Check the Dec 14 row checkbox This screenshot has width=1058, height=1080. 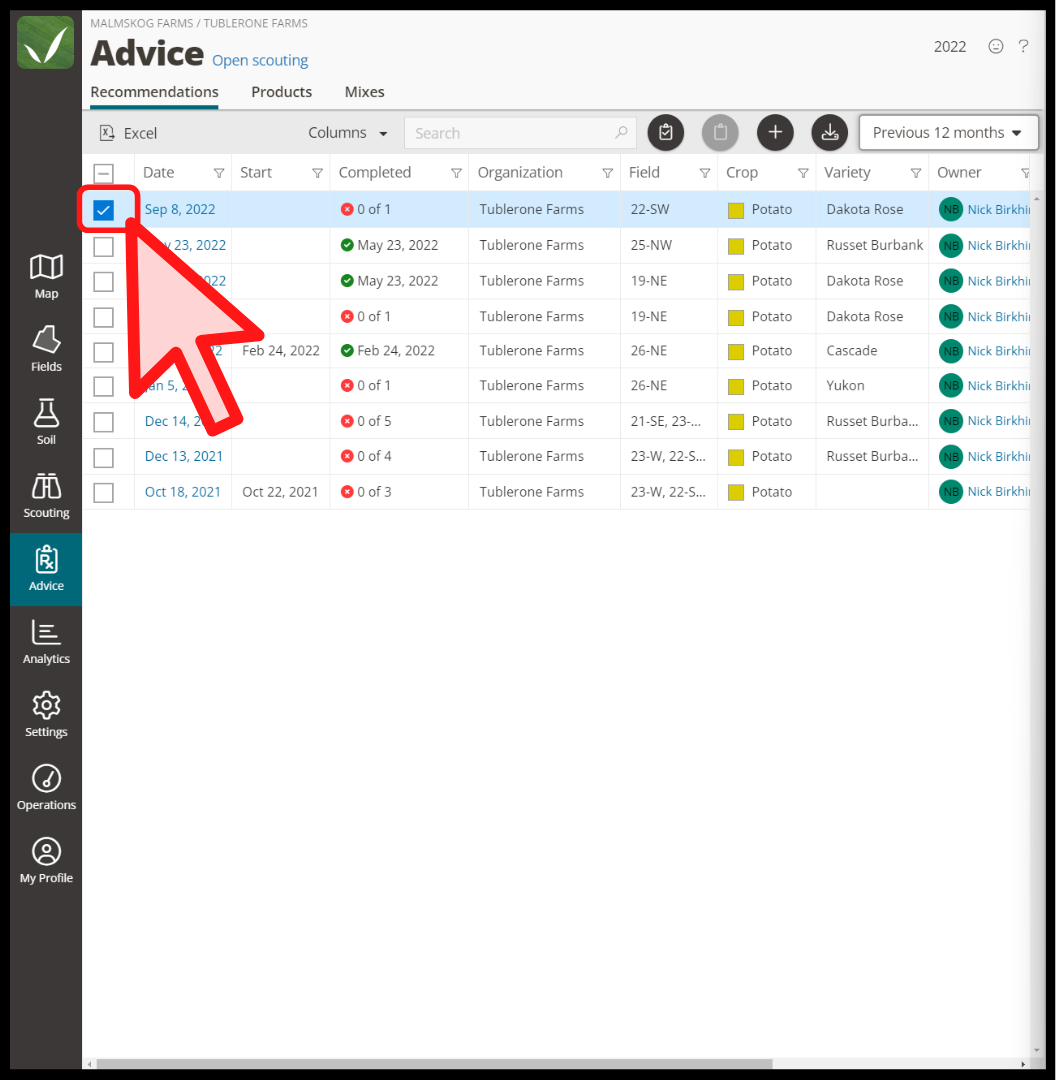(103, 422)
